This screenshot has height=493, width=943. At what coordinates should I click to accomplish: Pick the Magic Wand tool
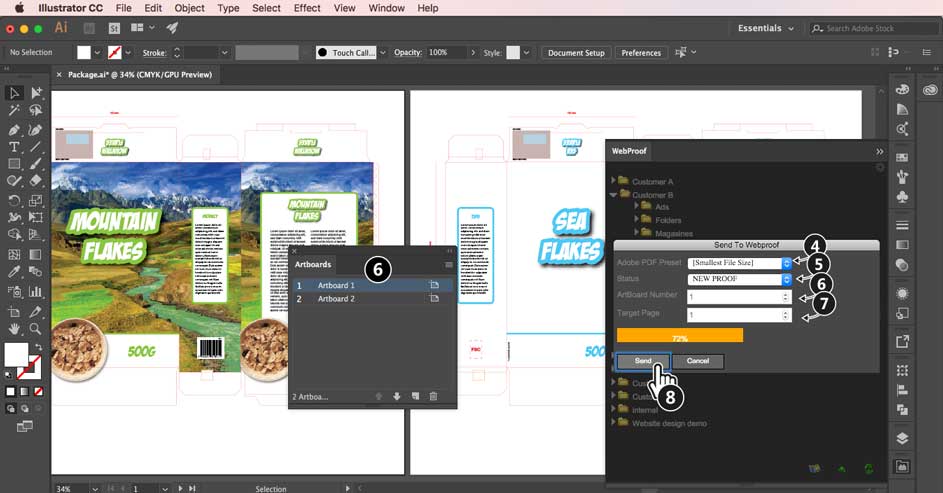point(14,111)
